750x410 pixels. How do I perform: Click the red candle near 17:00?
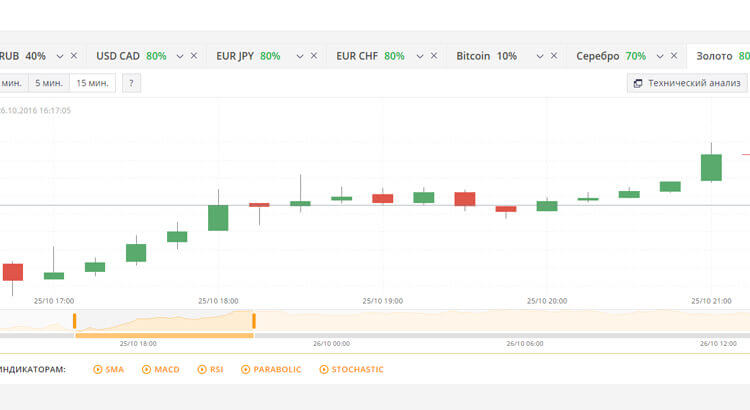pos(13,272)
